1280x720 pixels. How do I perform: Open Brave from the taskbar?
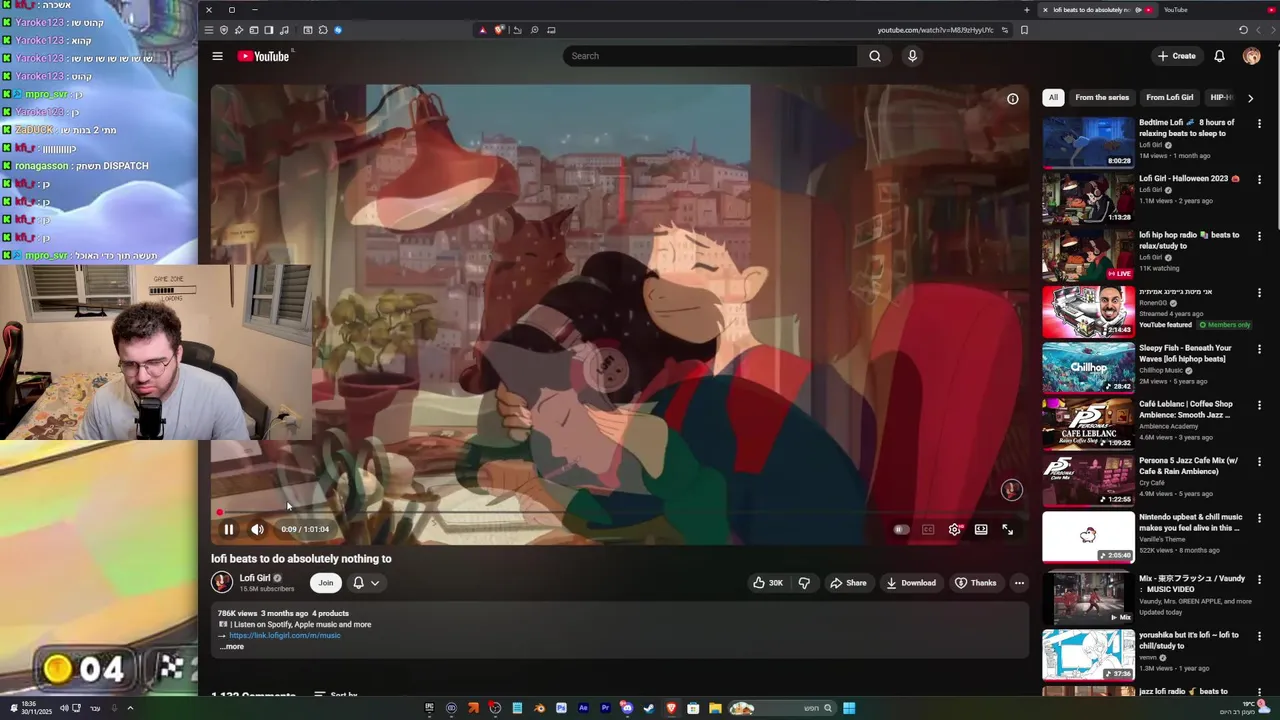coord(671,708)
